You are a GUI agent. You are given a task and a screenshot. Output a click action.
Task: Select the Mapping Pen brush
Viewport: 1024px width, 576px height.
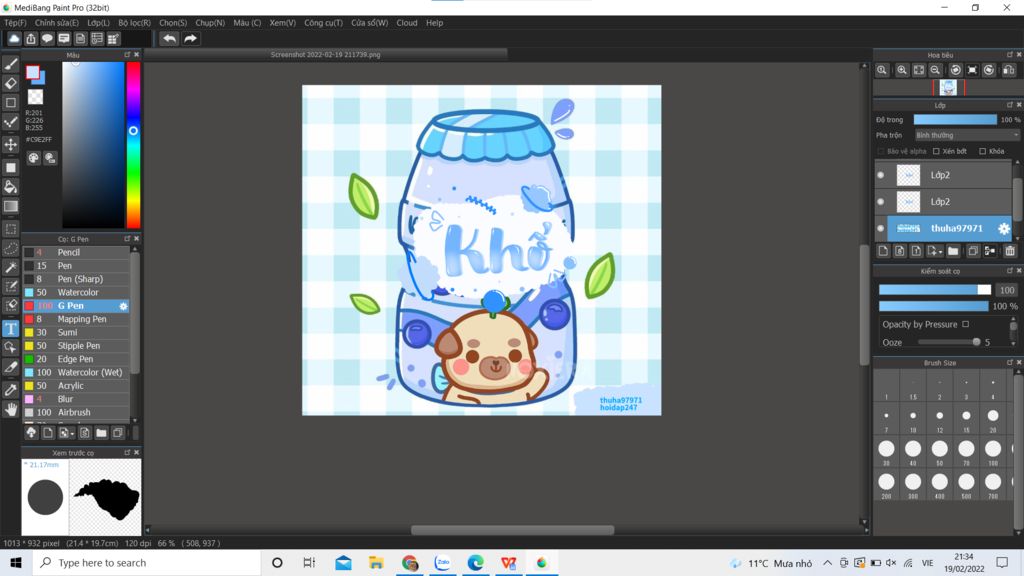[76, 319]
